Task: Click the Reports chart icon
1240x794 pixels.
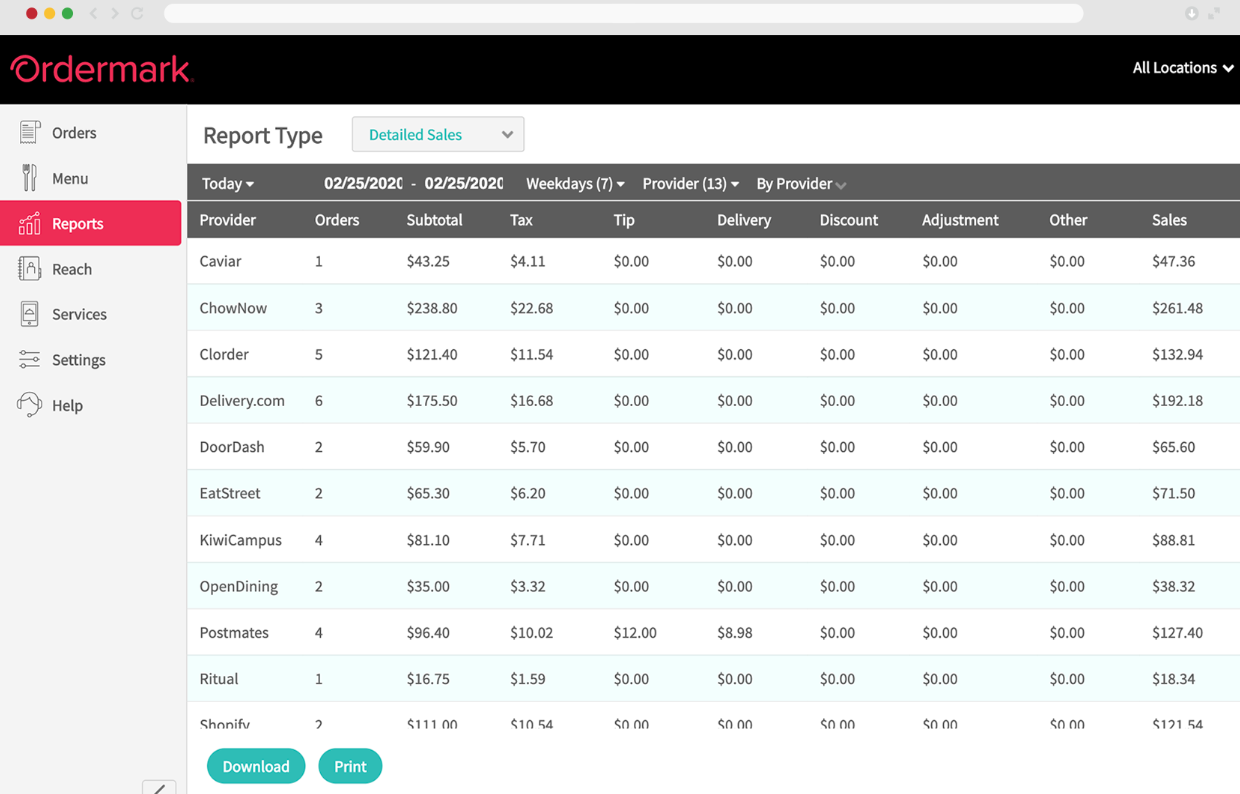Action: [x=29, y=223]
